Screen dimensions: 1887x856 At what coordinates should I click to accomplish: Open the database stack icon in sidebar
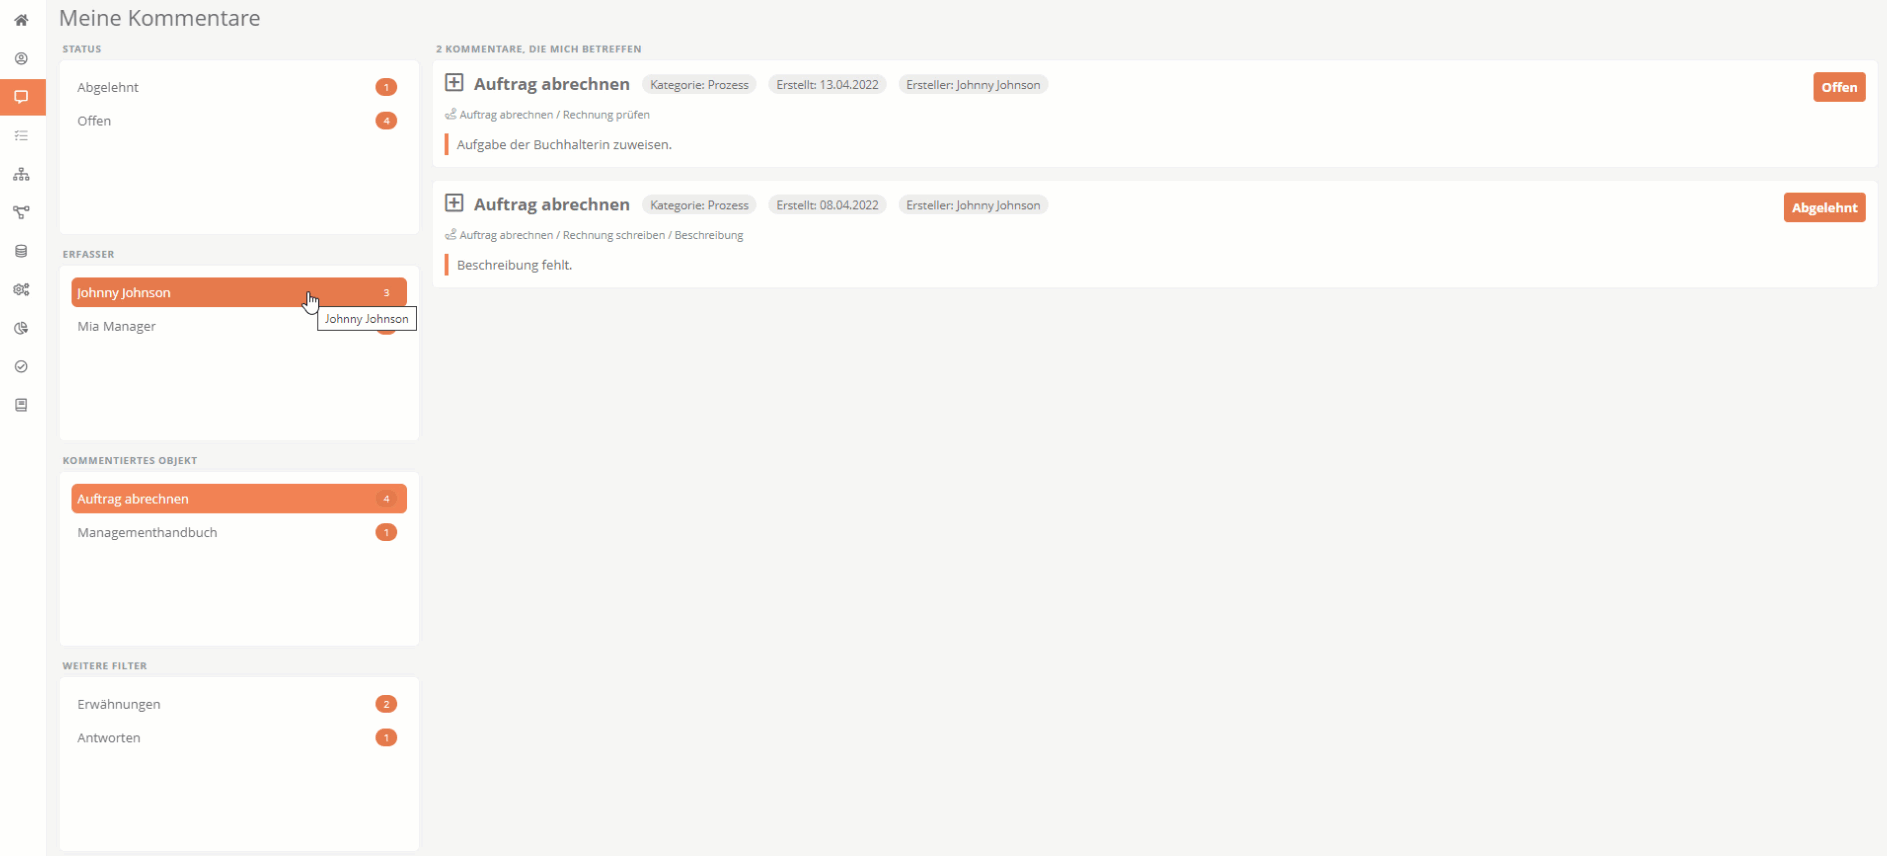(21, 251)
